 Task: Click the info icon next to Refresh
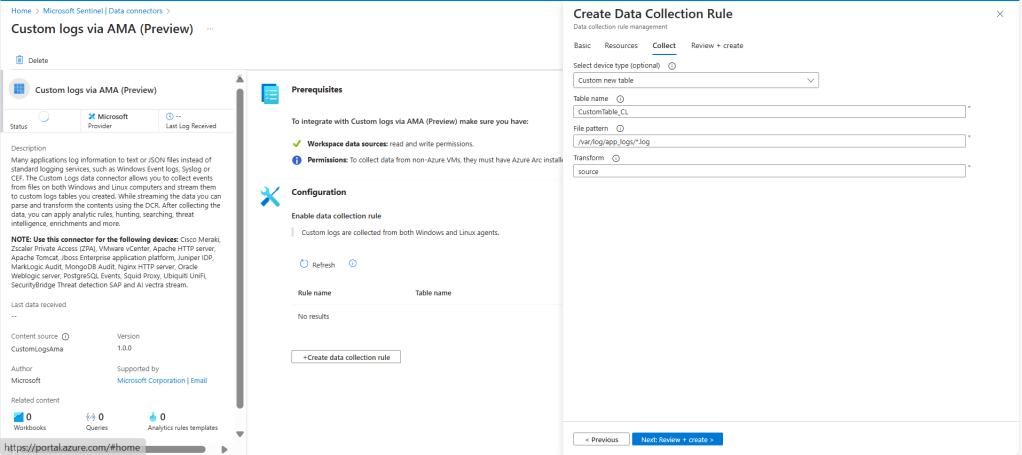pos(353,264)
